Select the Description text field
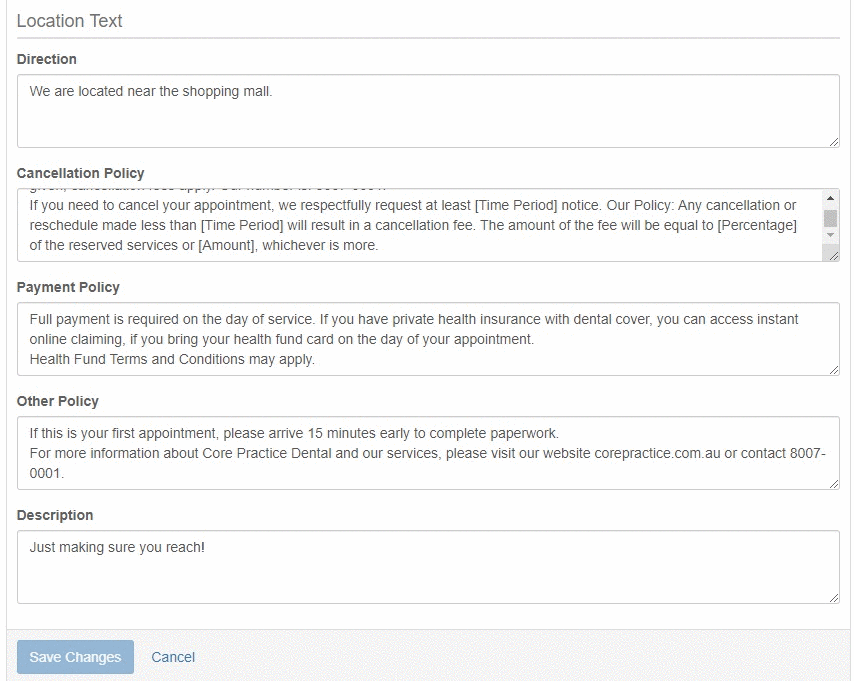Screen dimensions: 854x681 pyautogui.click(x=428, y=567)
